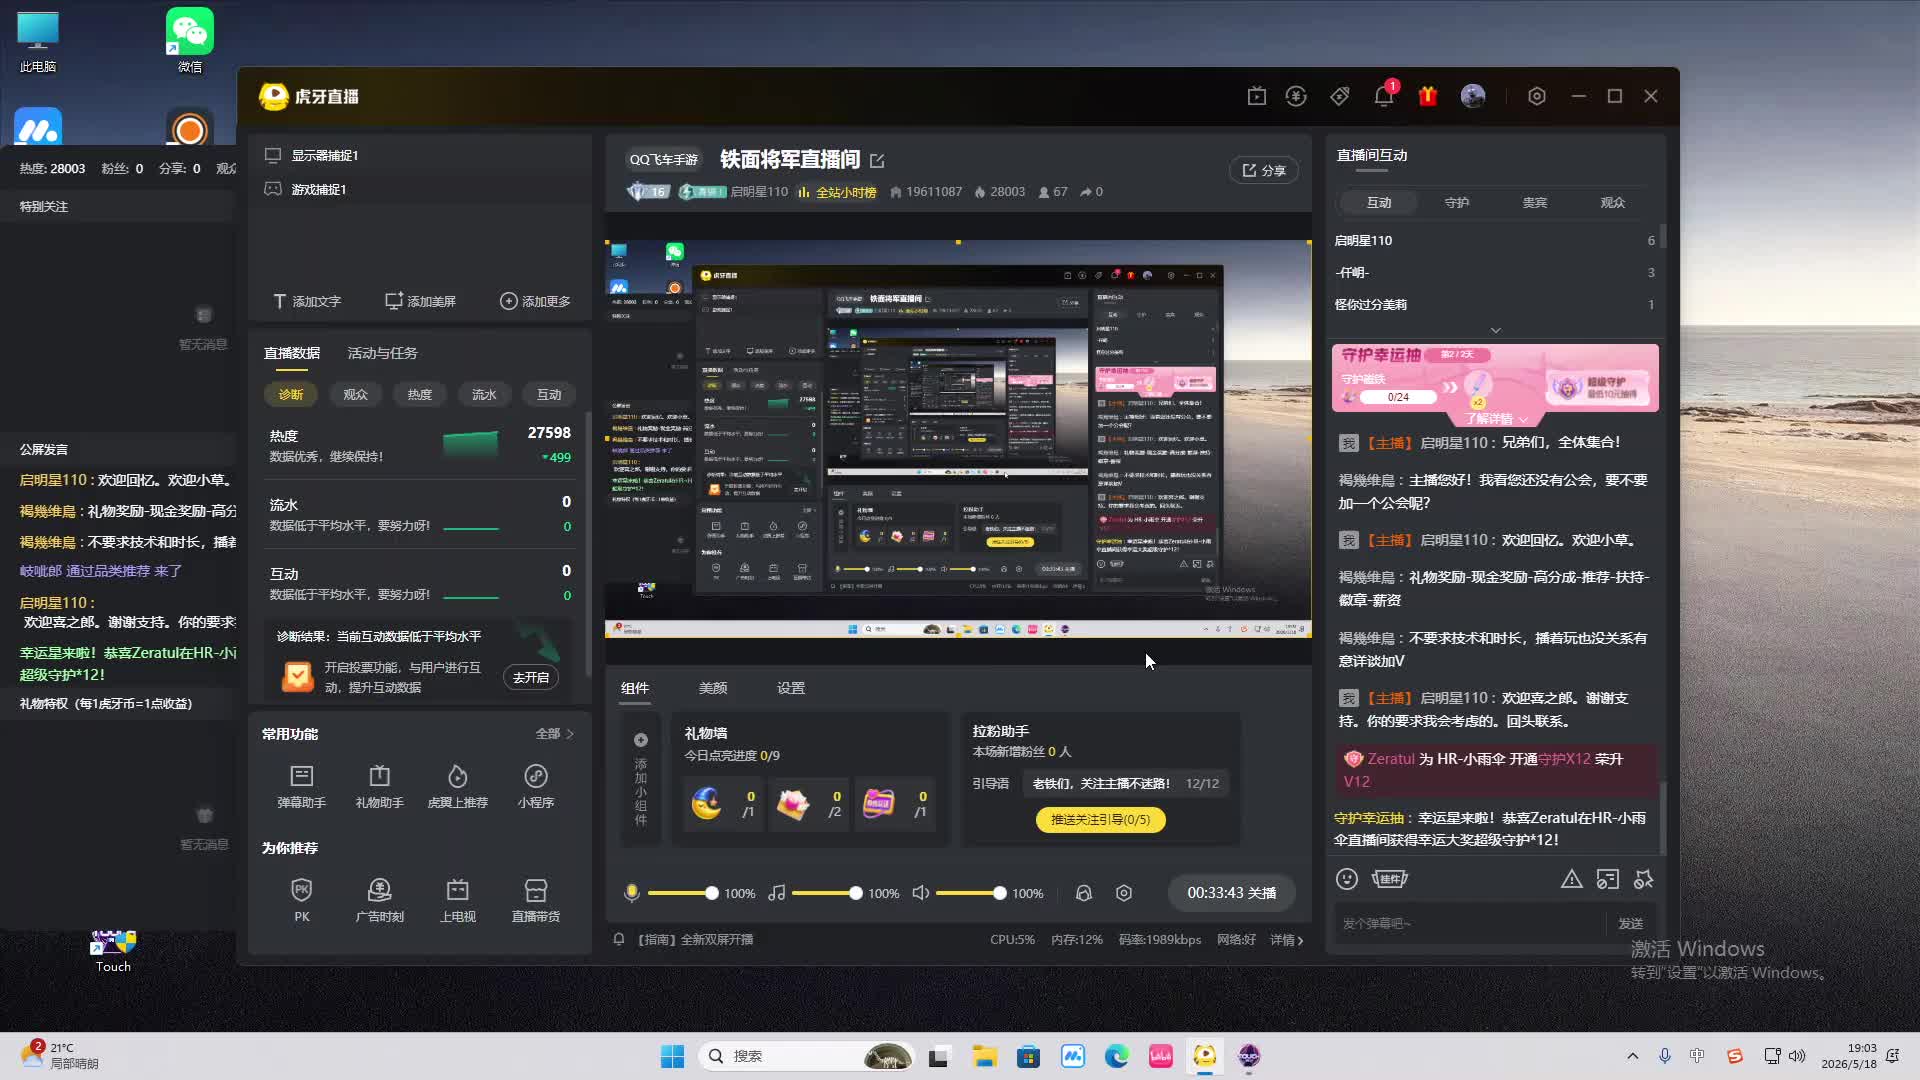Open Microsoft Edge from taskbar
This screenshot has width=1920, height=1080.
[x=1116, y=1056]
